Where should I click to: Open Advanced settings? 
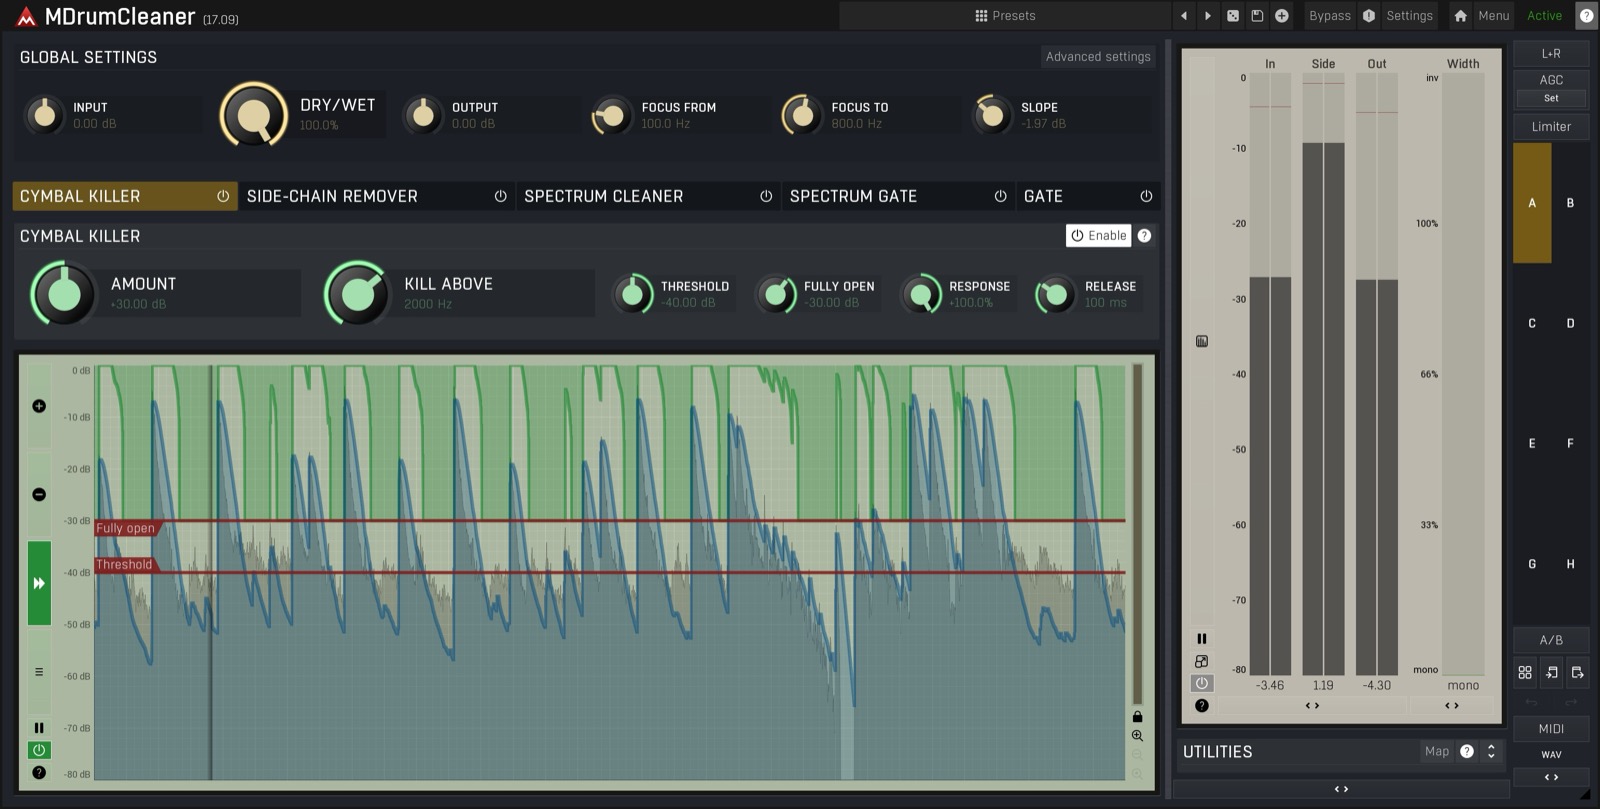[x=1098, y=56]
